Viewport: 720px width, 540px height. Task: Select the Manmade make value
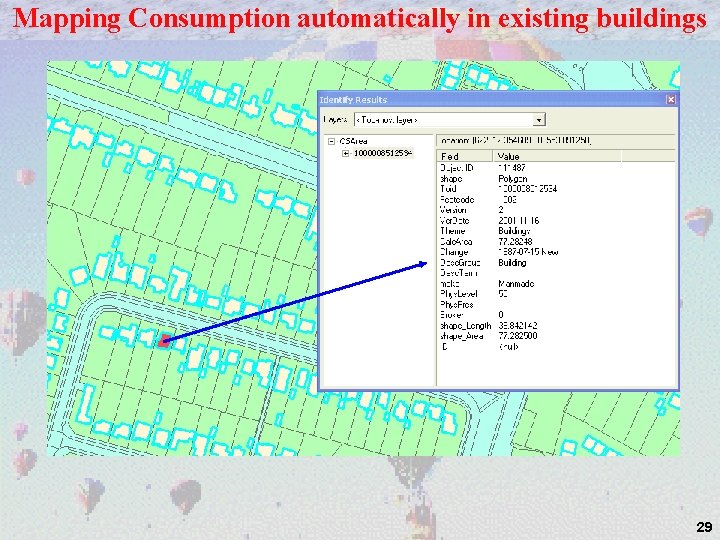pos(516,284)
